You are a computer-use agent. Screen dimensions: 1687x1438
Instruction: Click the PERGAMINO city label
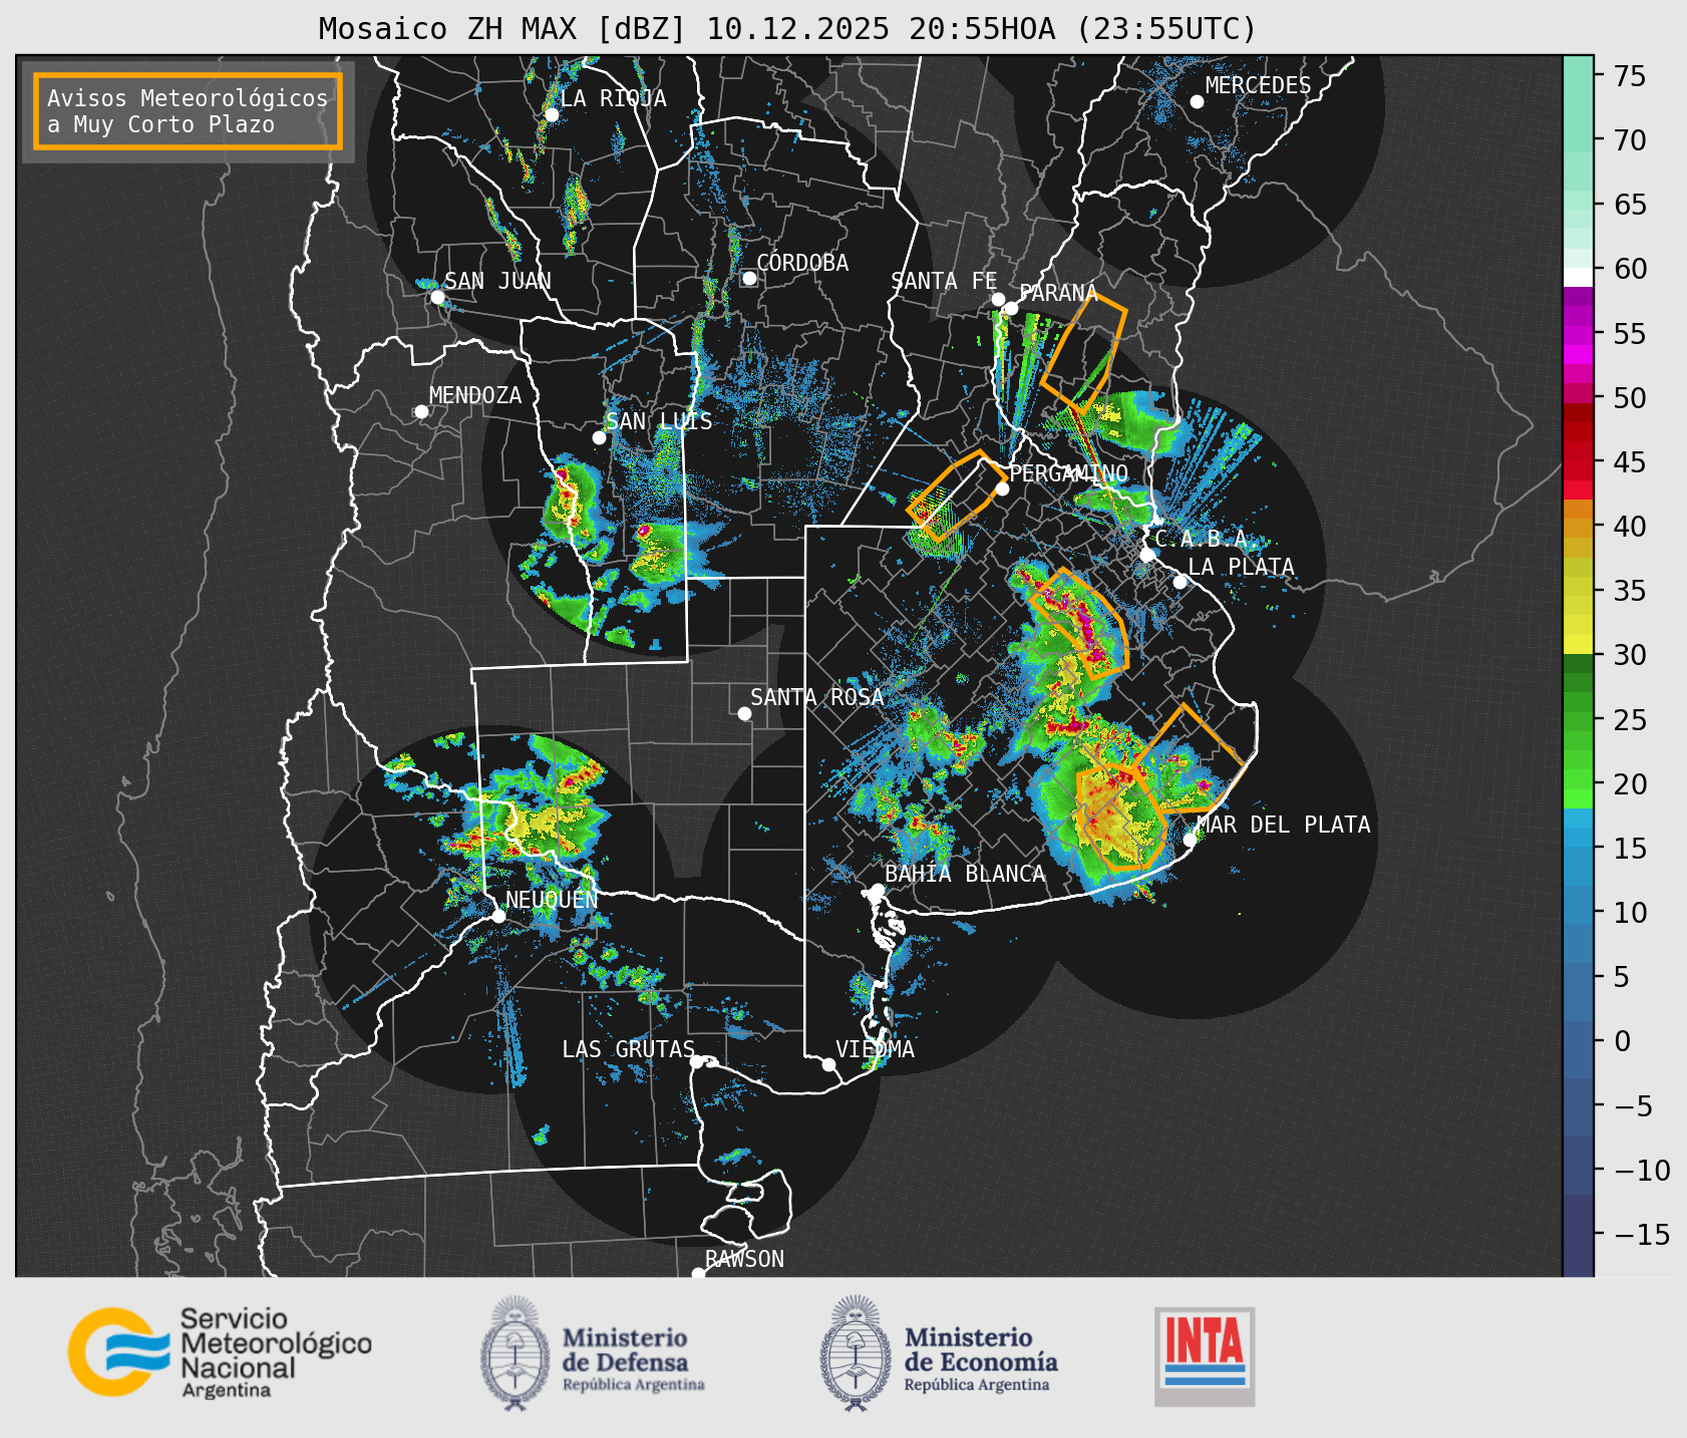[1069, 473]
